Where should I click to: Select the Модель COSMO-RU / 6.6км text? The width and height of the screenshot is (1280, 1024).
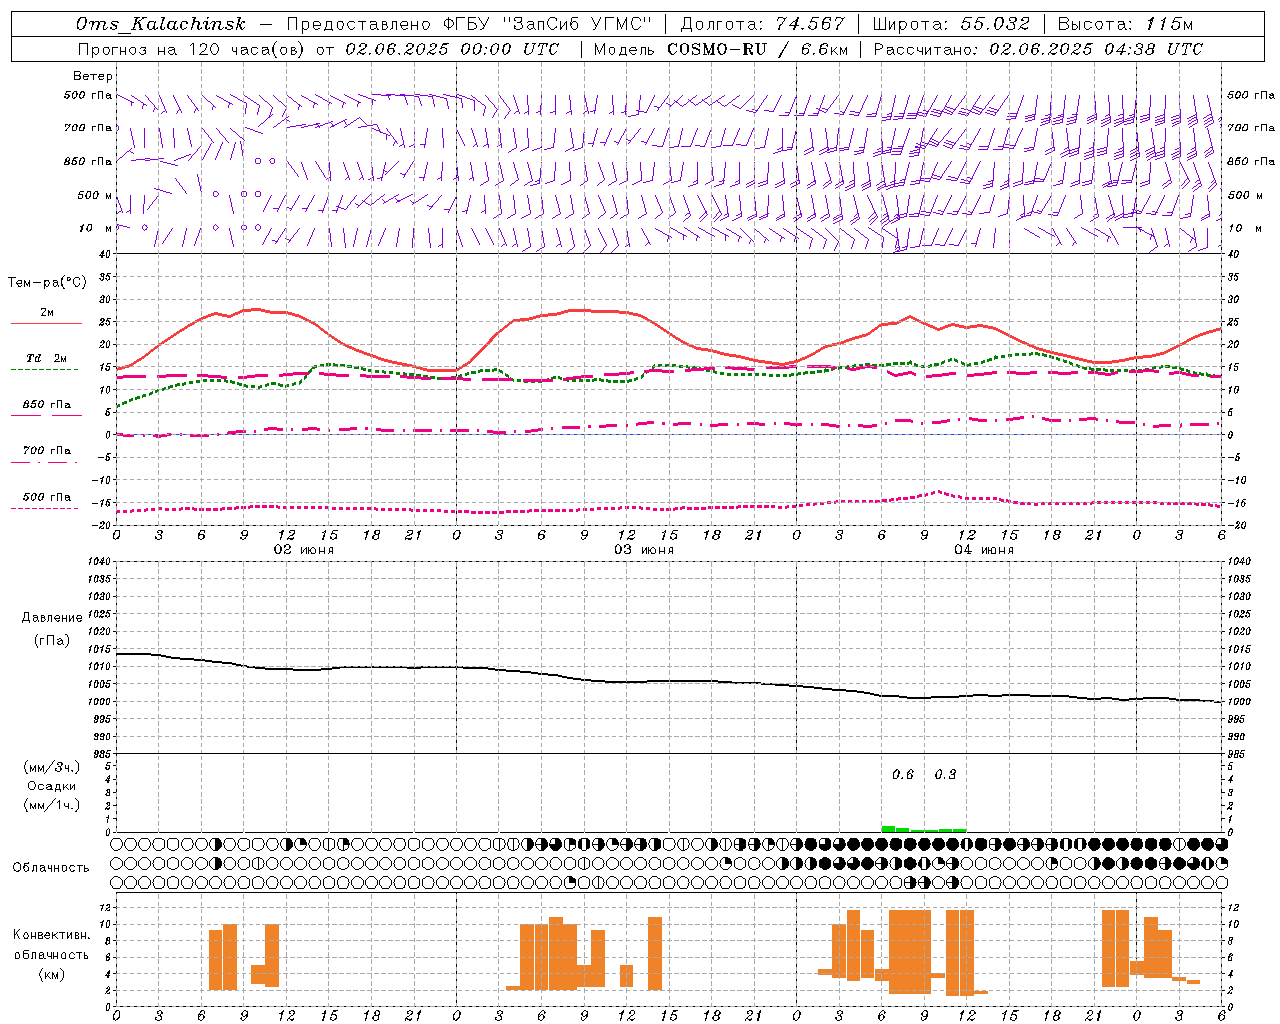tap(720, 49)
